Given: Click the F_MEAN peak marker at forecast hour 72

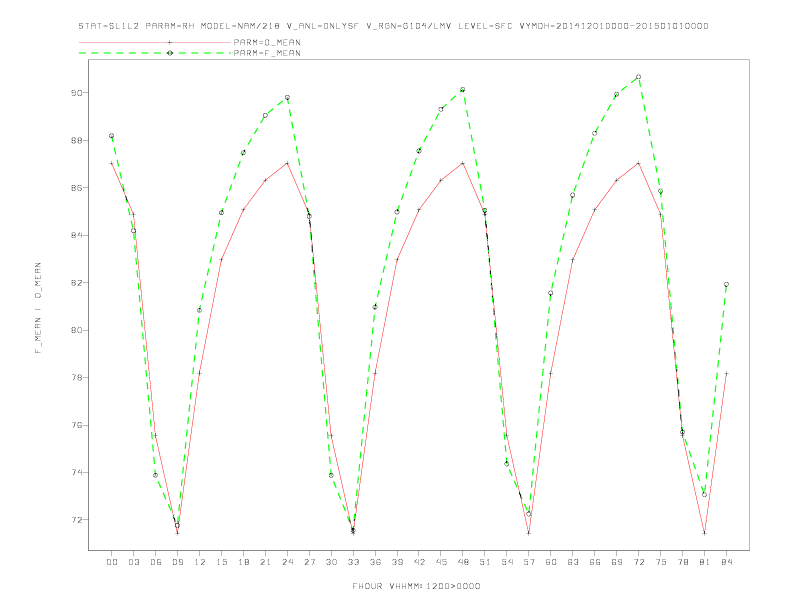Looking at the screenshot, I should click(x=638, y=77).
